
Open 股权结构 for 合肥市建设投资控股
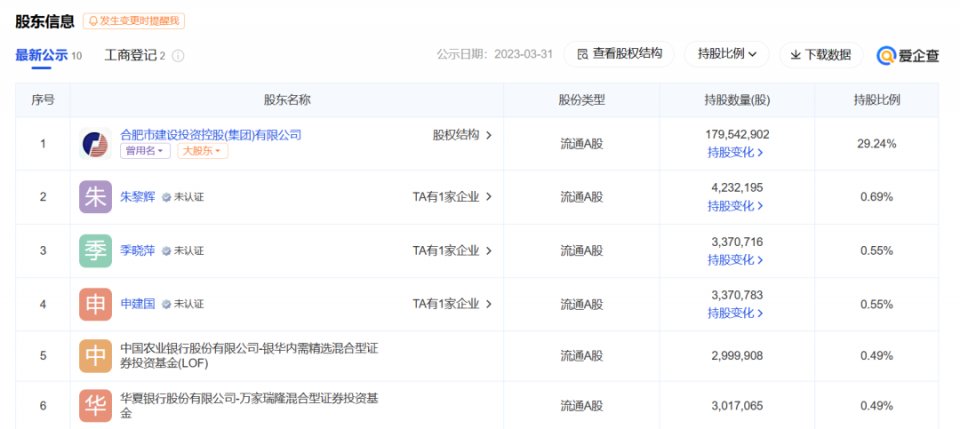tap(461, 135)
